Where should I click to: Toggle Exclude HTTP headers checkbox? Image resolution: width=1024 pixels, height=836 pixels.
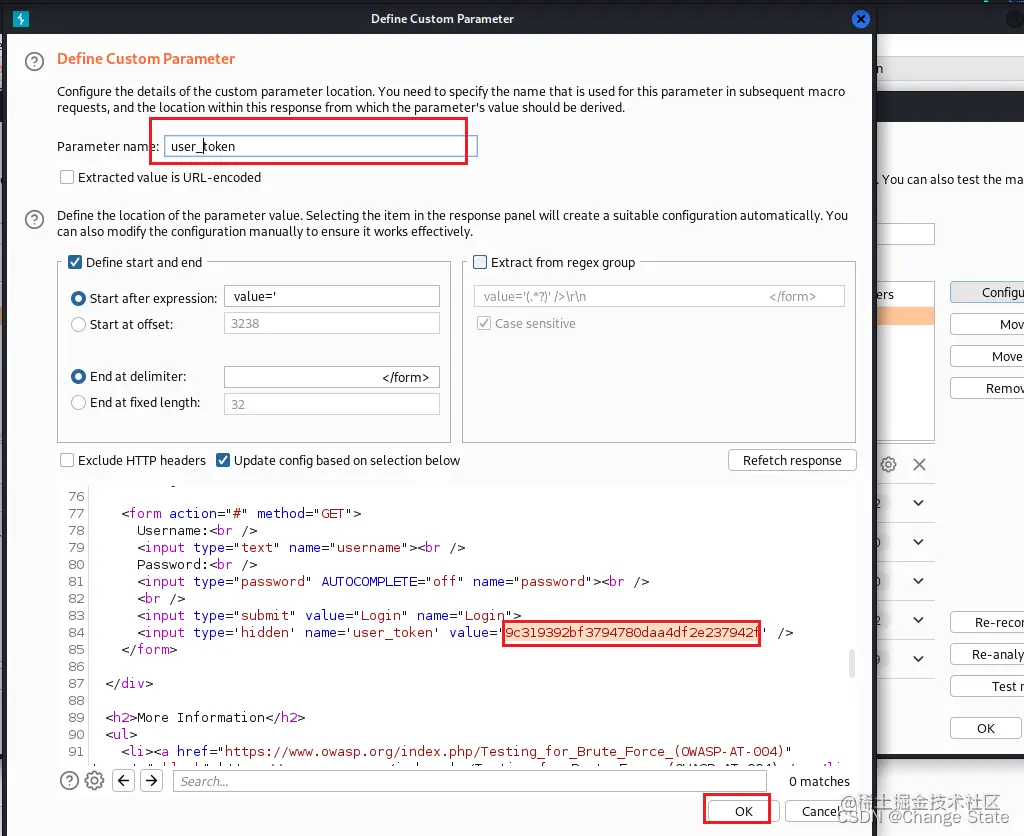coord(67,460)
